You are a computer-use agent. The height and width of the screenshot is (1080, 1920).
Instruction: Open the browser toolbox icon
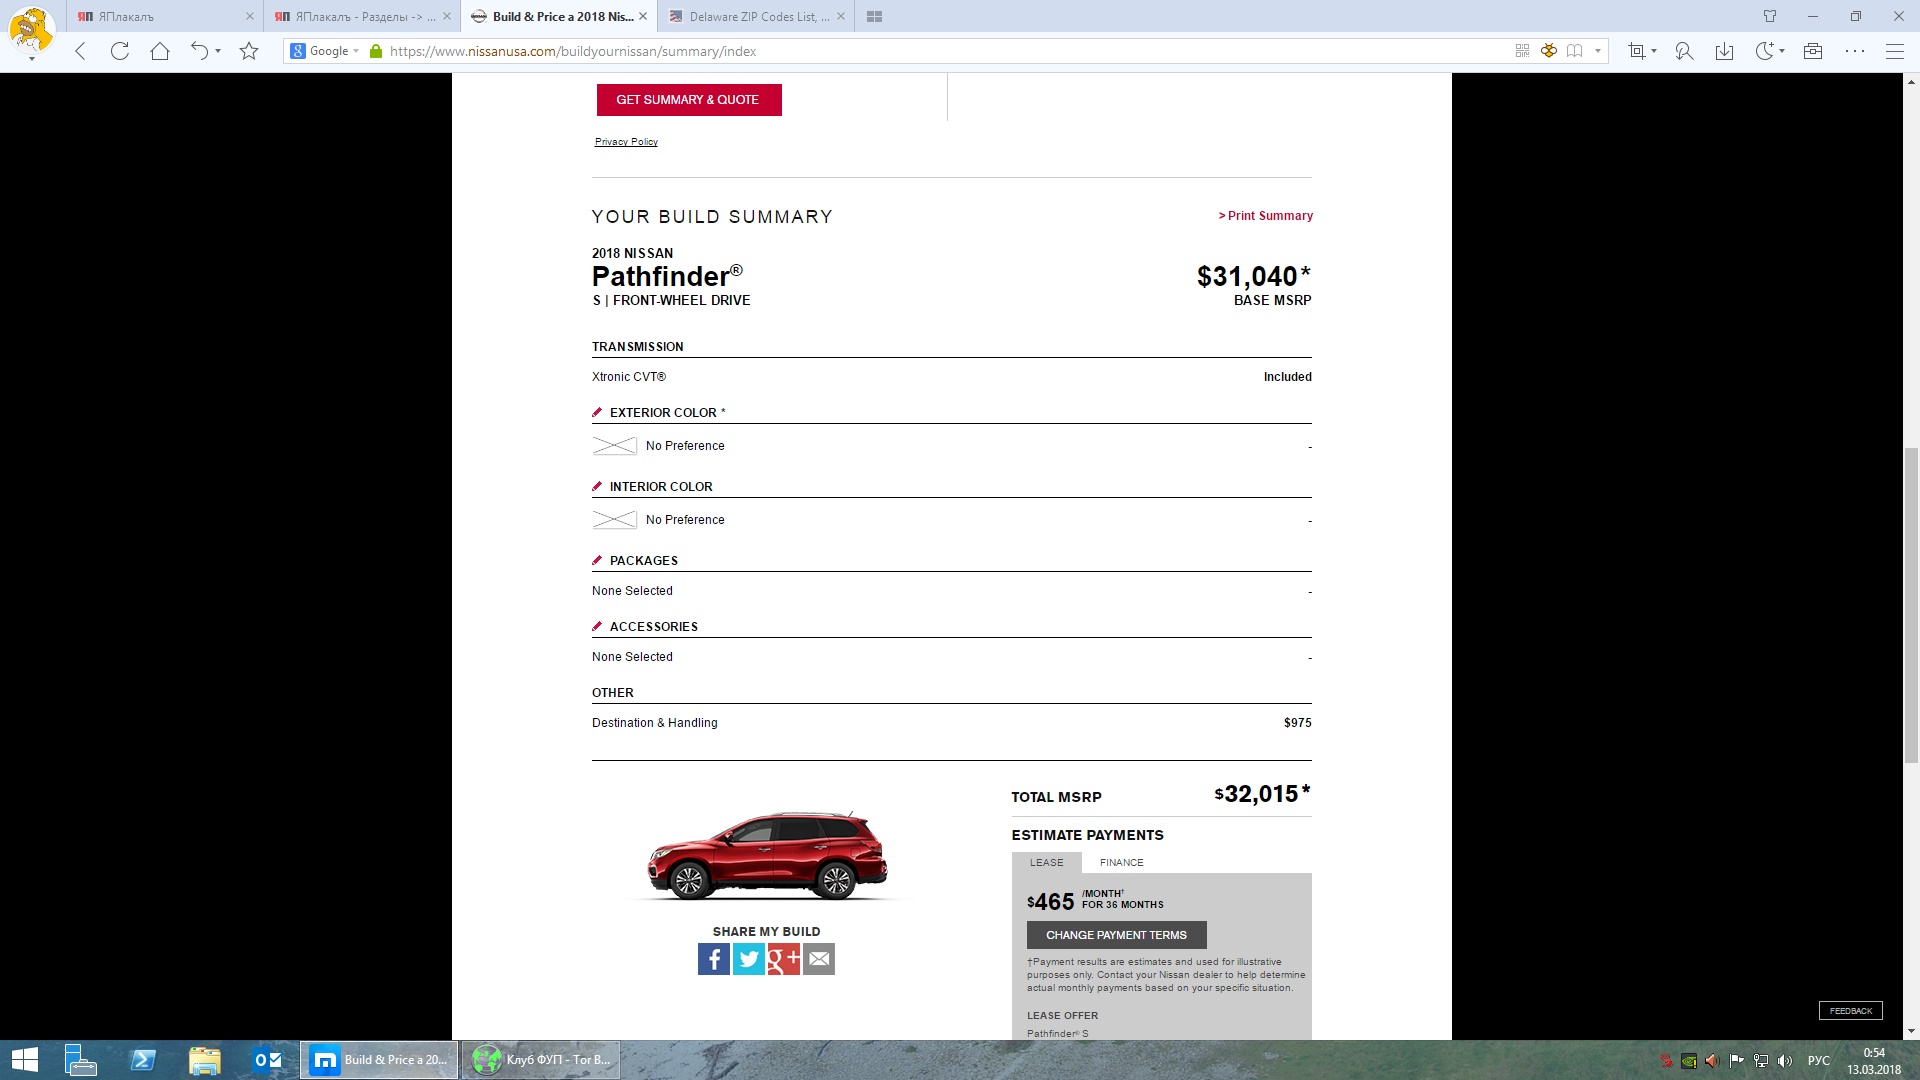point(1813,51)
